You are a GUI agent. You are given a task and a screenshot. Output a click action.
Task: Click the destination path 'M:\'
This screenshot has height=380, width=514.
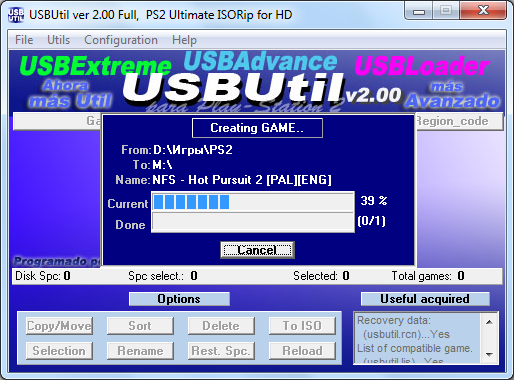pos(162,165)
